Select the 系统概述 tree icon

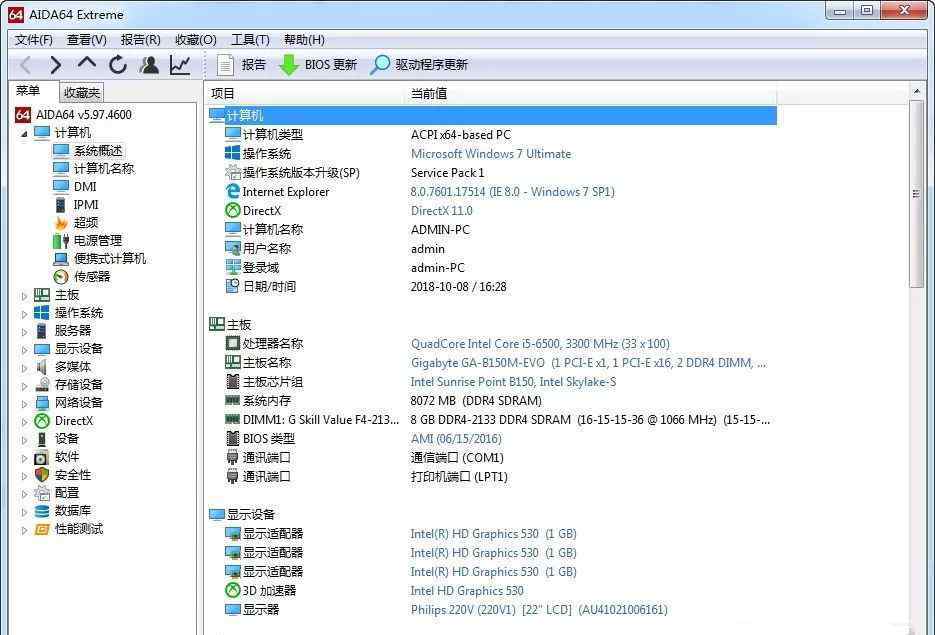(x=61, y=150)
